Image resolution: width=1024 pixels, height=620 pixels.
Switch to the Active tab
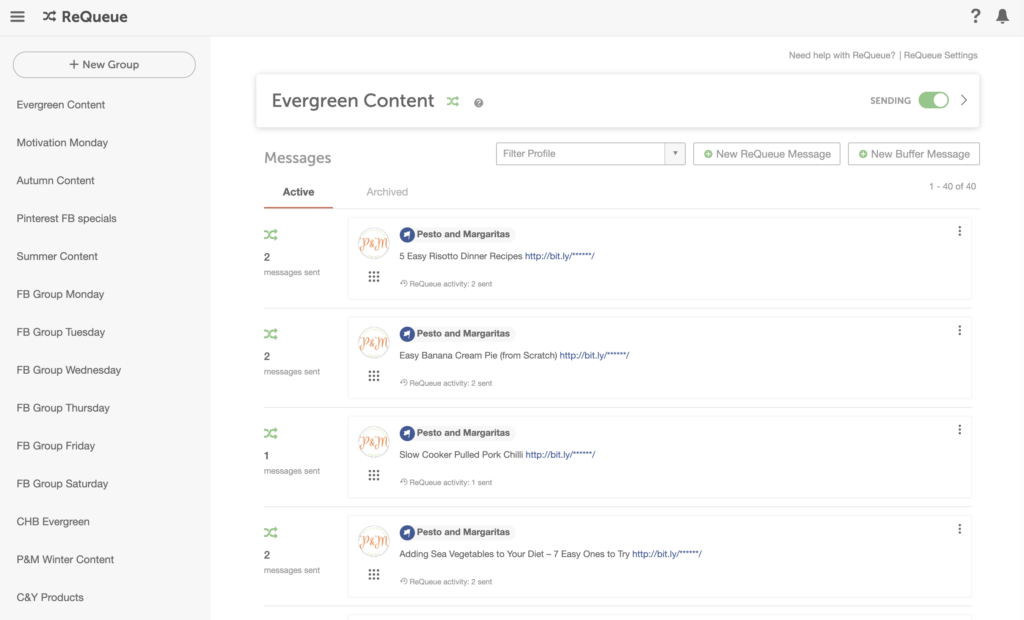[298, 192]
